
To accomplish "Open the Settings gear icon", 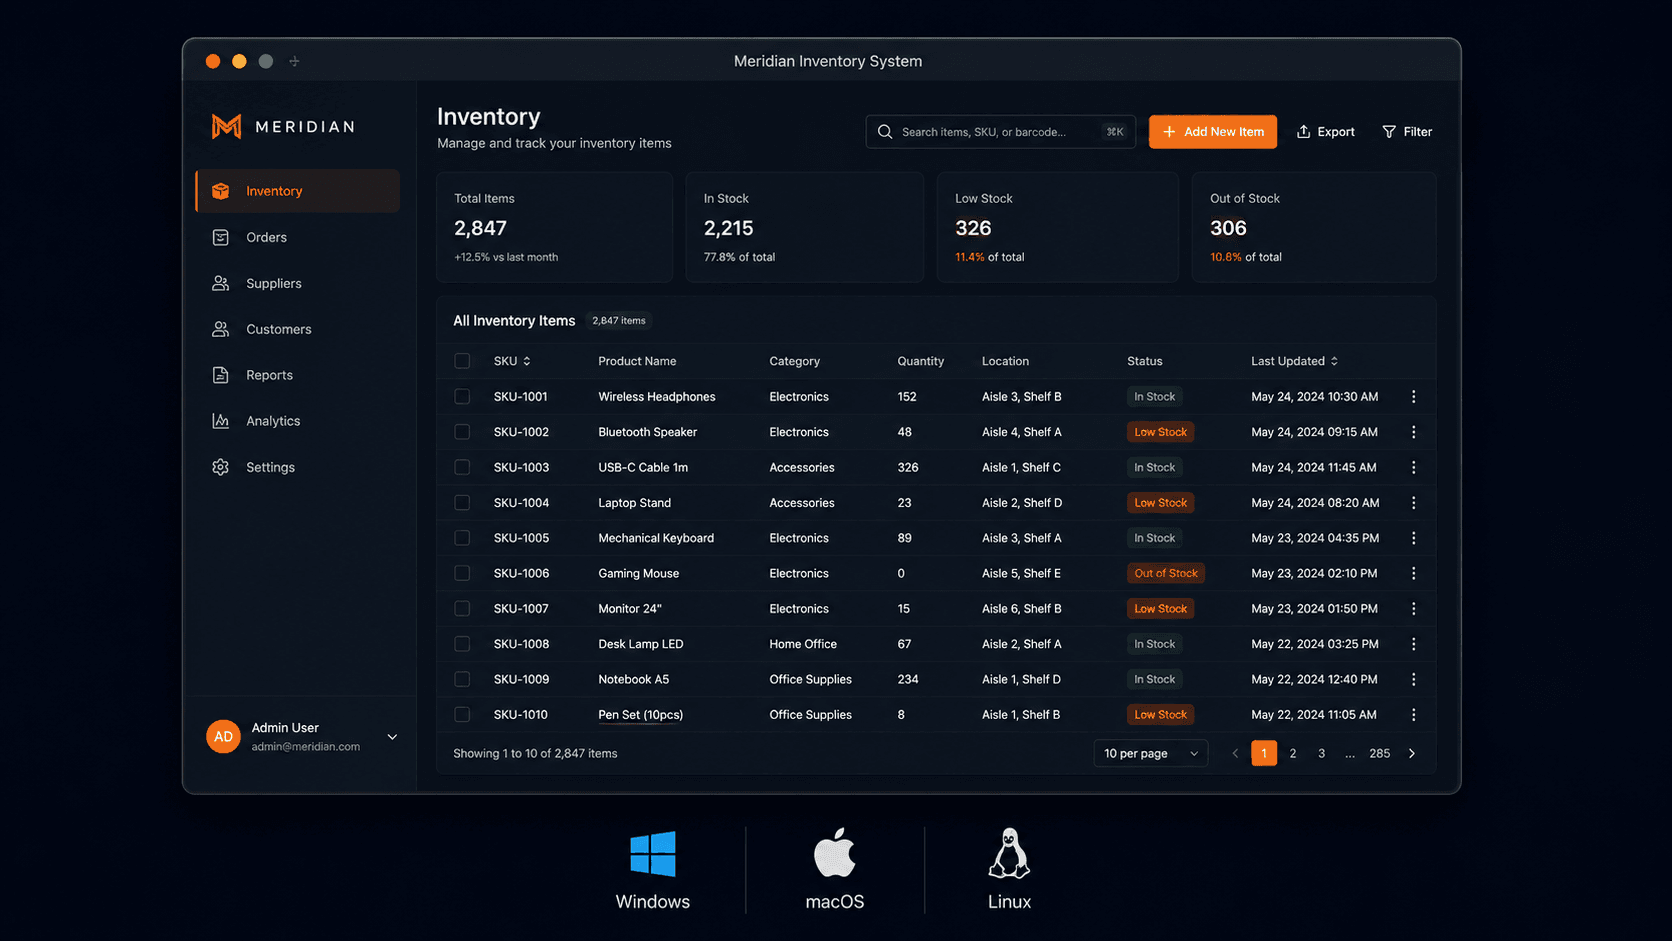I will [x=221, y=467].
